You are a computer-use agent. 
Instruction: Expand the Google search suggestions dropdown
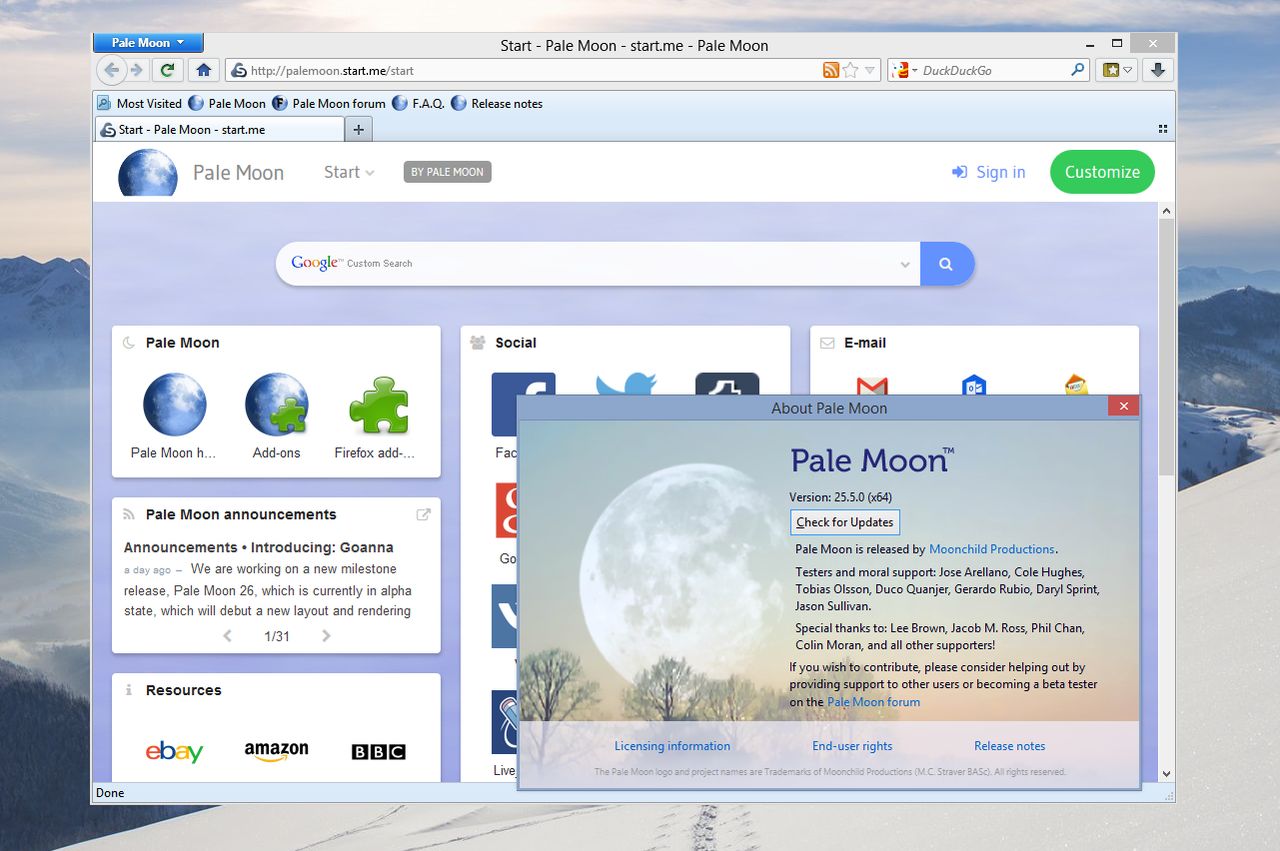pos(905,265)
